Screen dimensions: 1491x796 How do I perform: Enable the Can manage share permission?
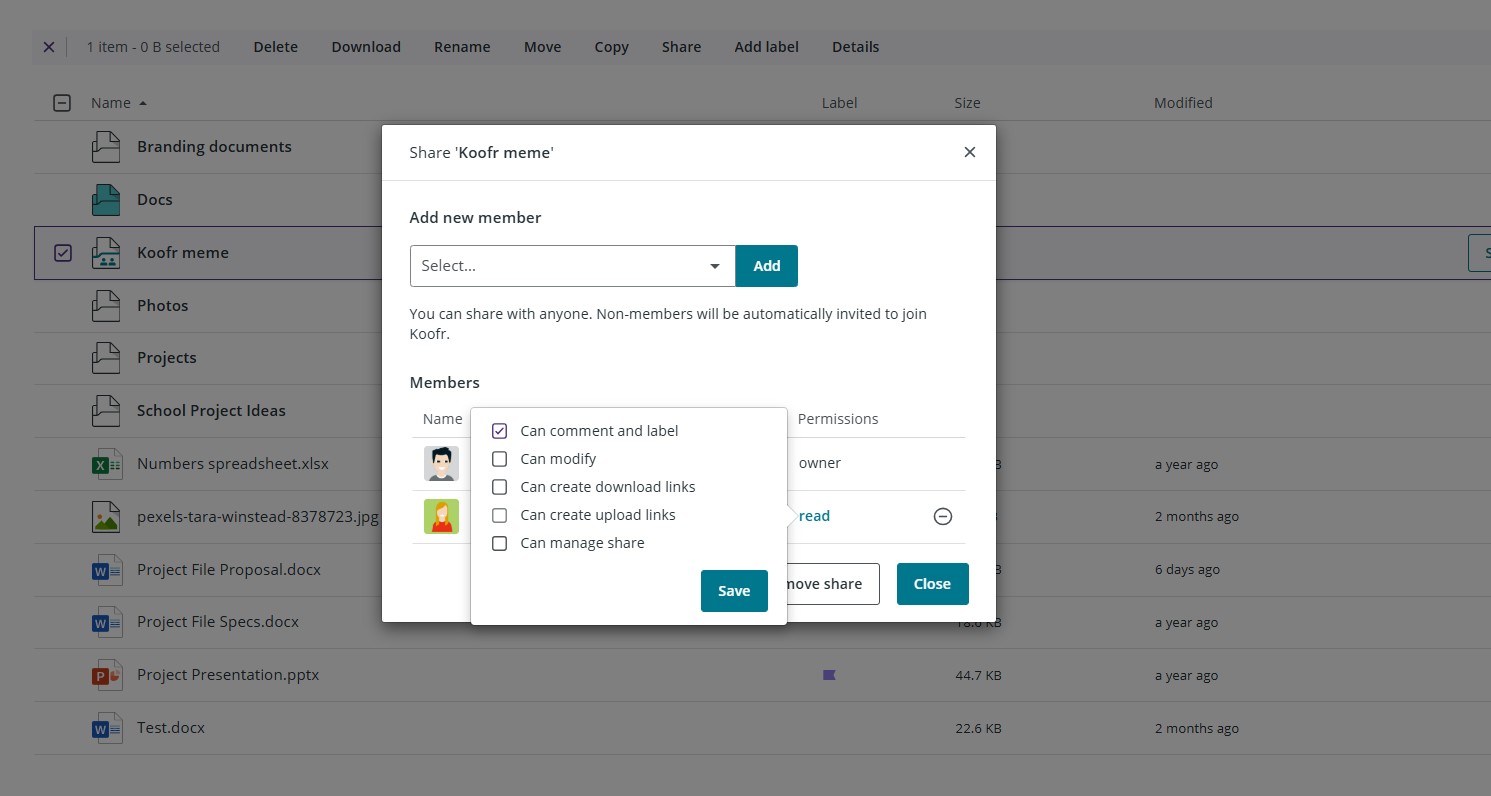tap(500, 543)
